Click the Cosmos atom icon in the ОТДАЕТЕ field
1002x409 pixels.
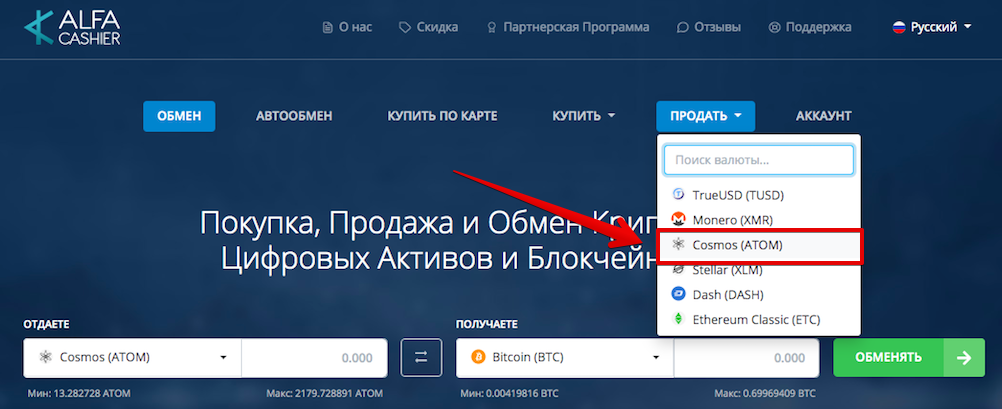click(45, 357)
